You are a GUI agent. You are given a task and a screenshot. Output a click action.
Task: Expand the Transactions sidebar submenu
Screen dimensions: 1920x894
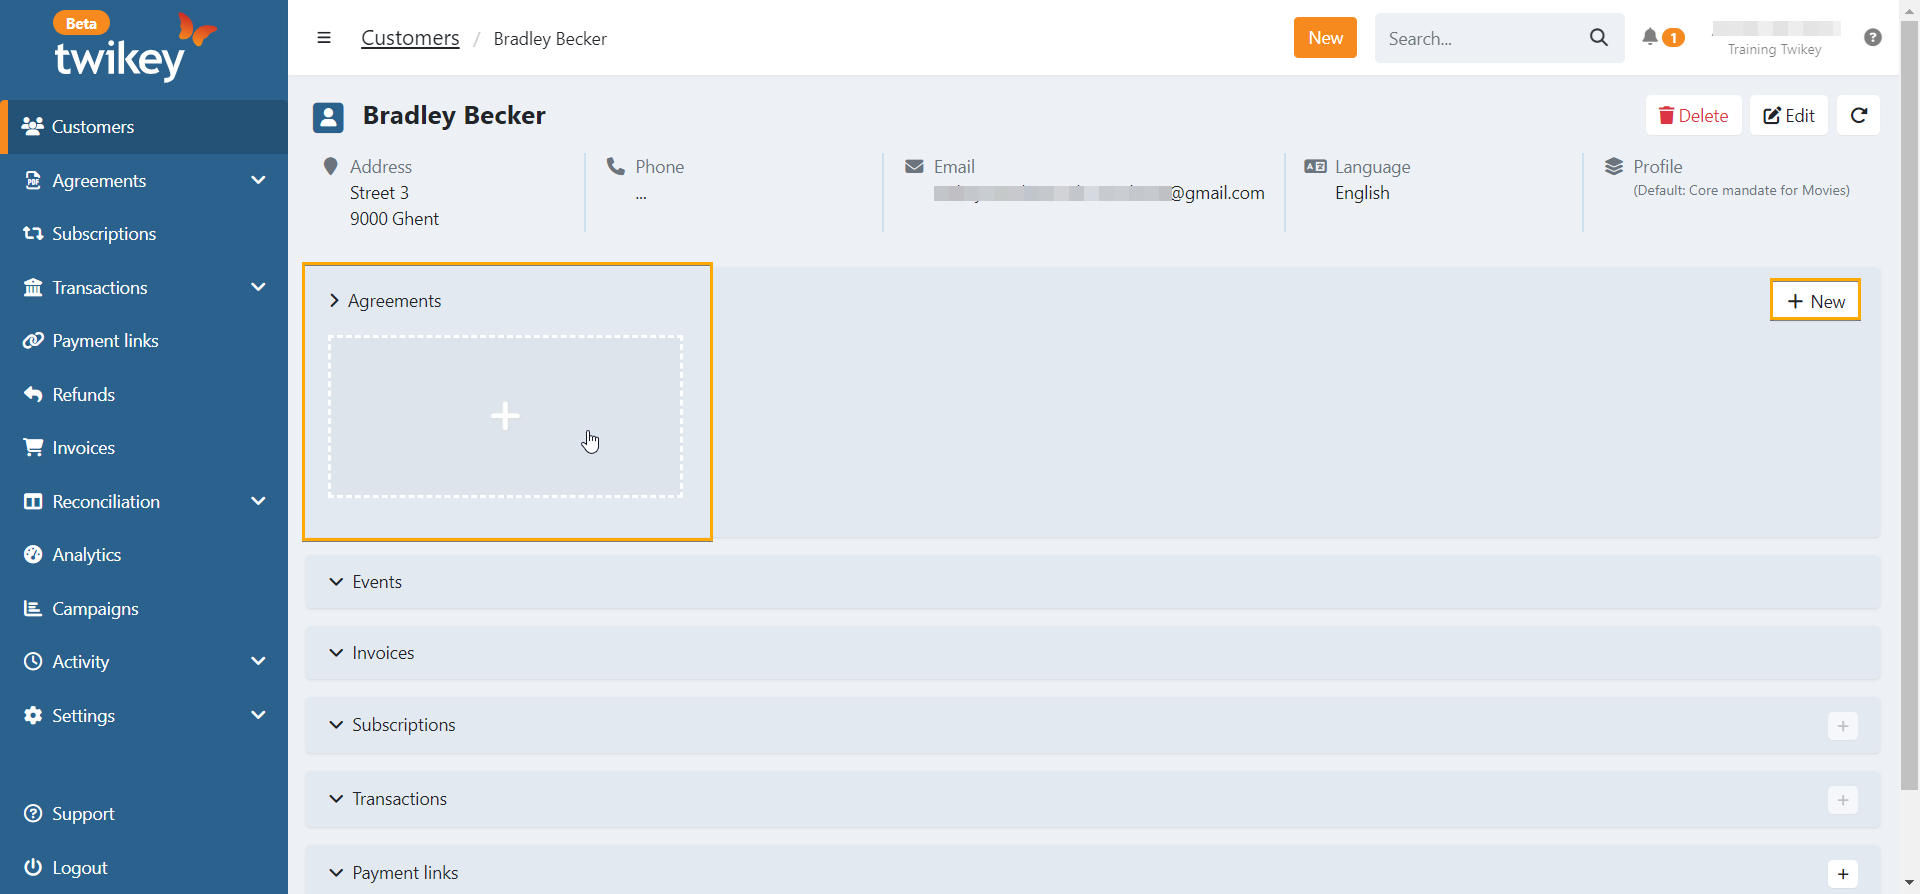point(258,288)
